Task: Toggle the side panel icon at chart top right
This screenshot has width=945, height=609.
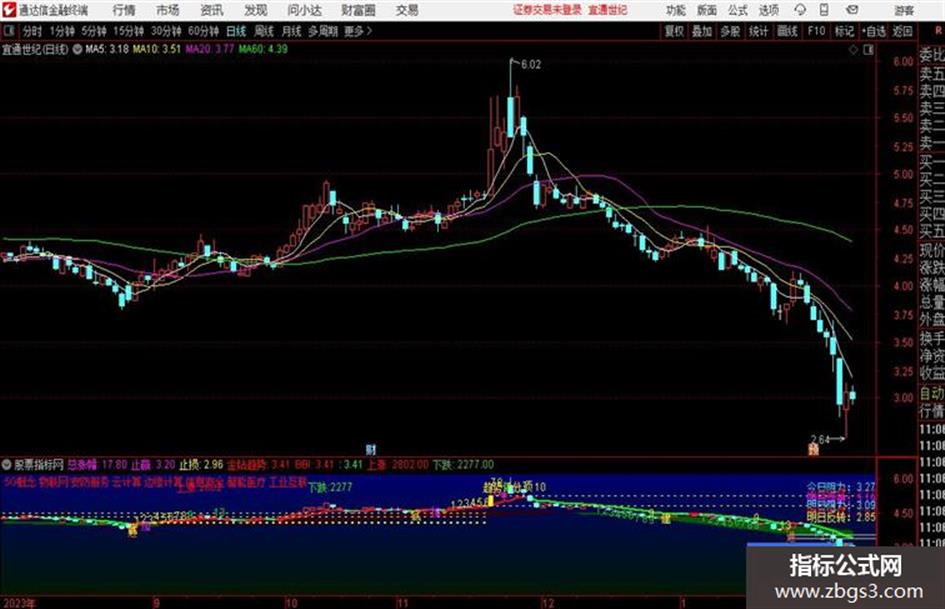Action: (868, 50)
